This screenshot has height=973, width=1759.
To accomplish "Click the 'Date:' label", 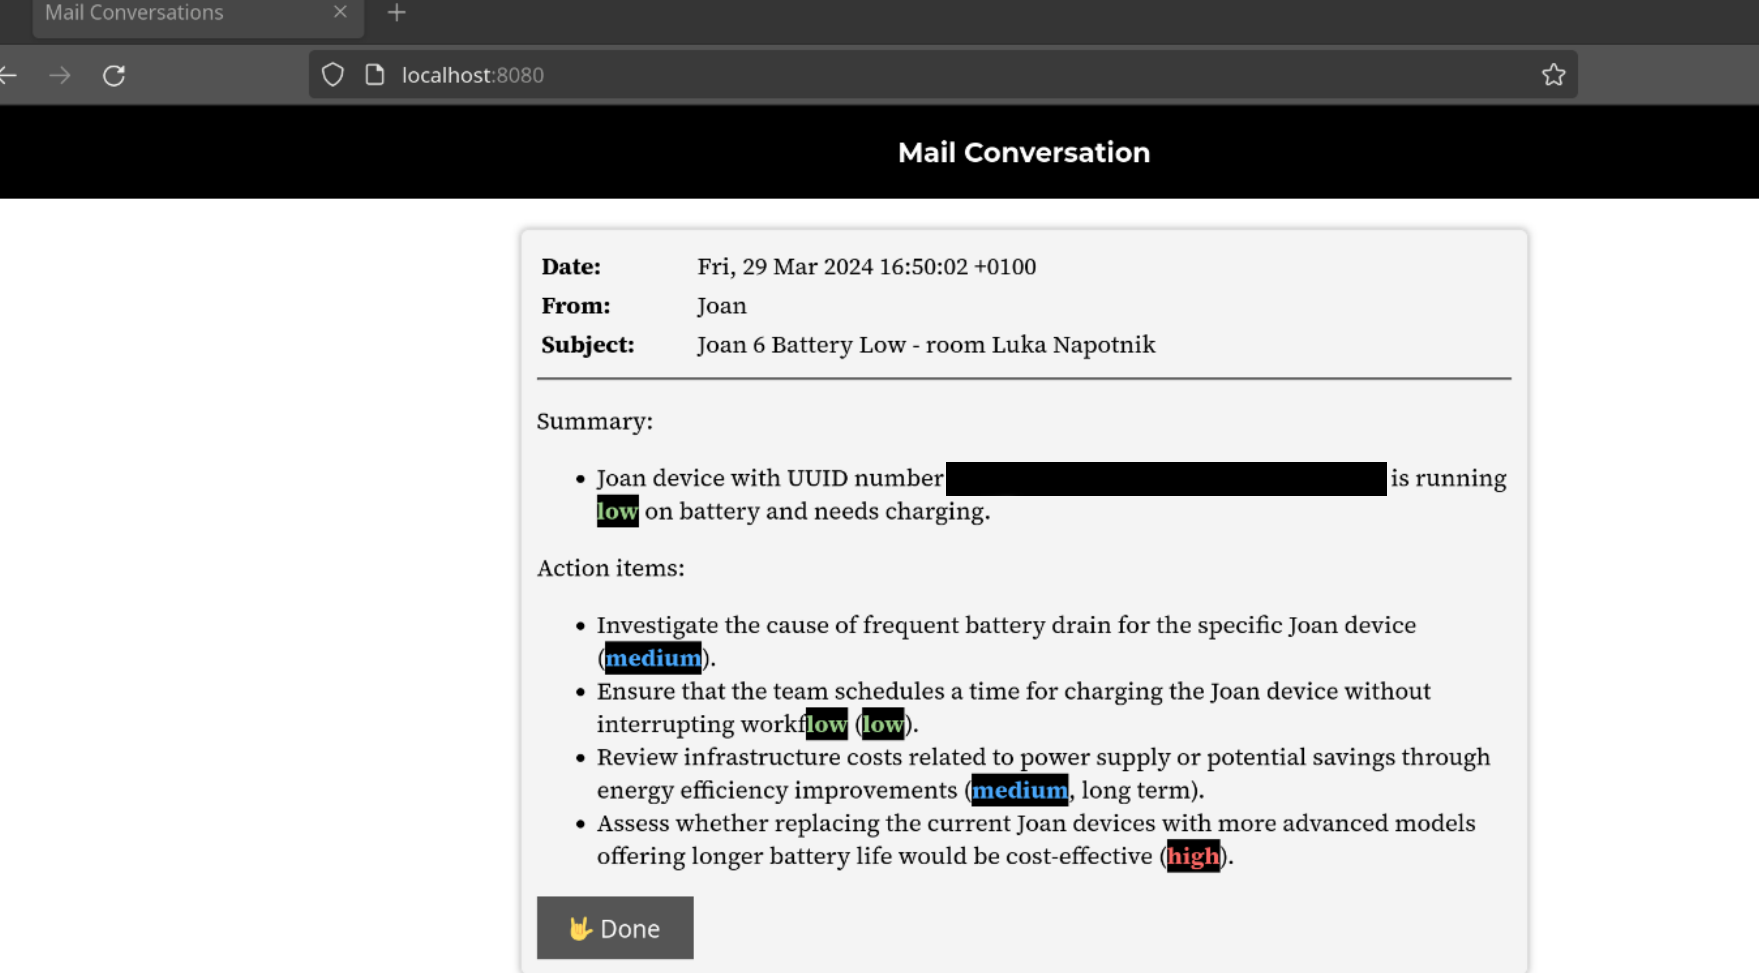I will click(571, 267).
